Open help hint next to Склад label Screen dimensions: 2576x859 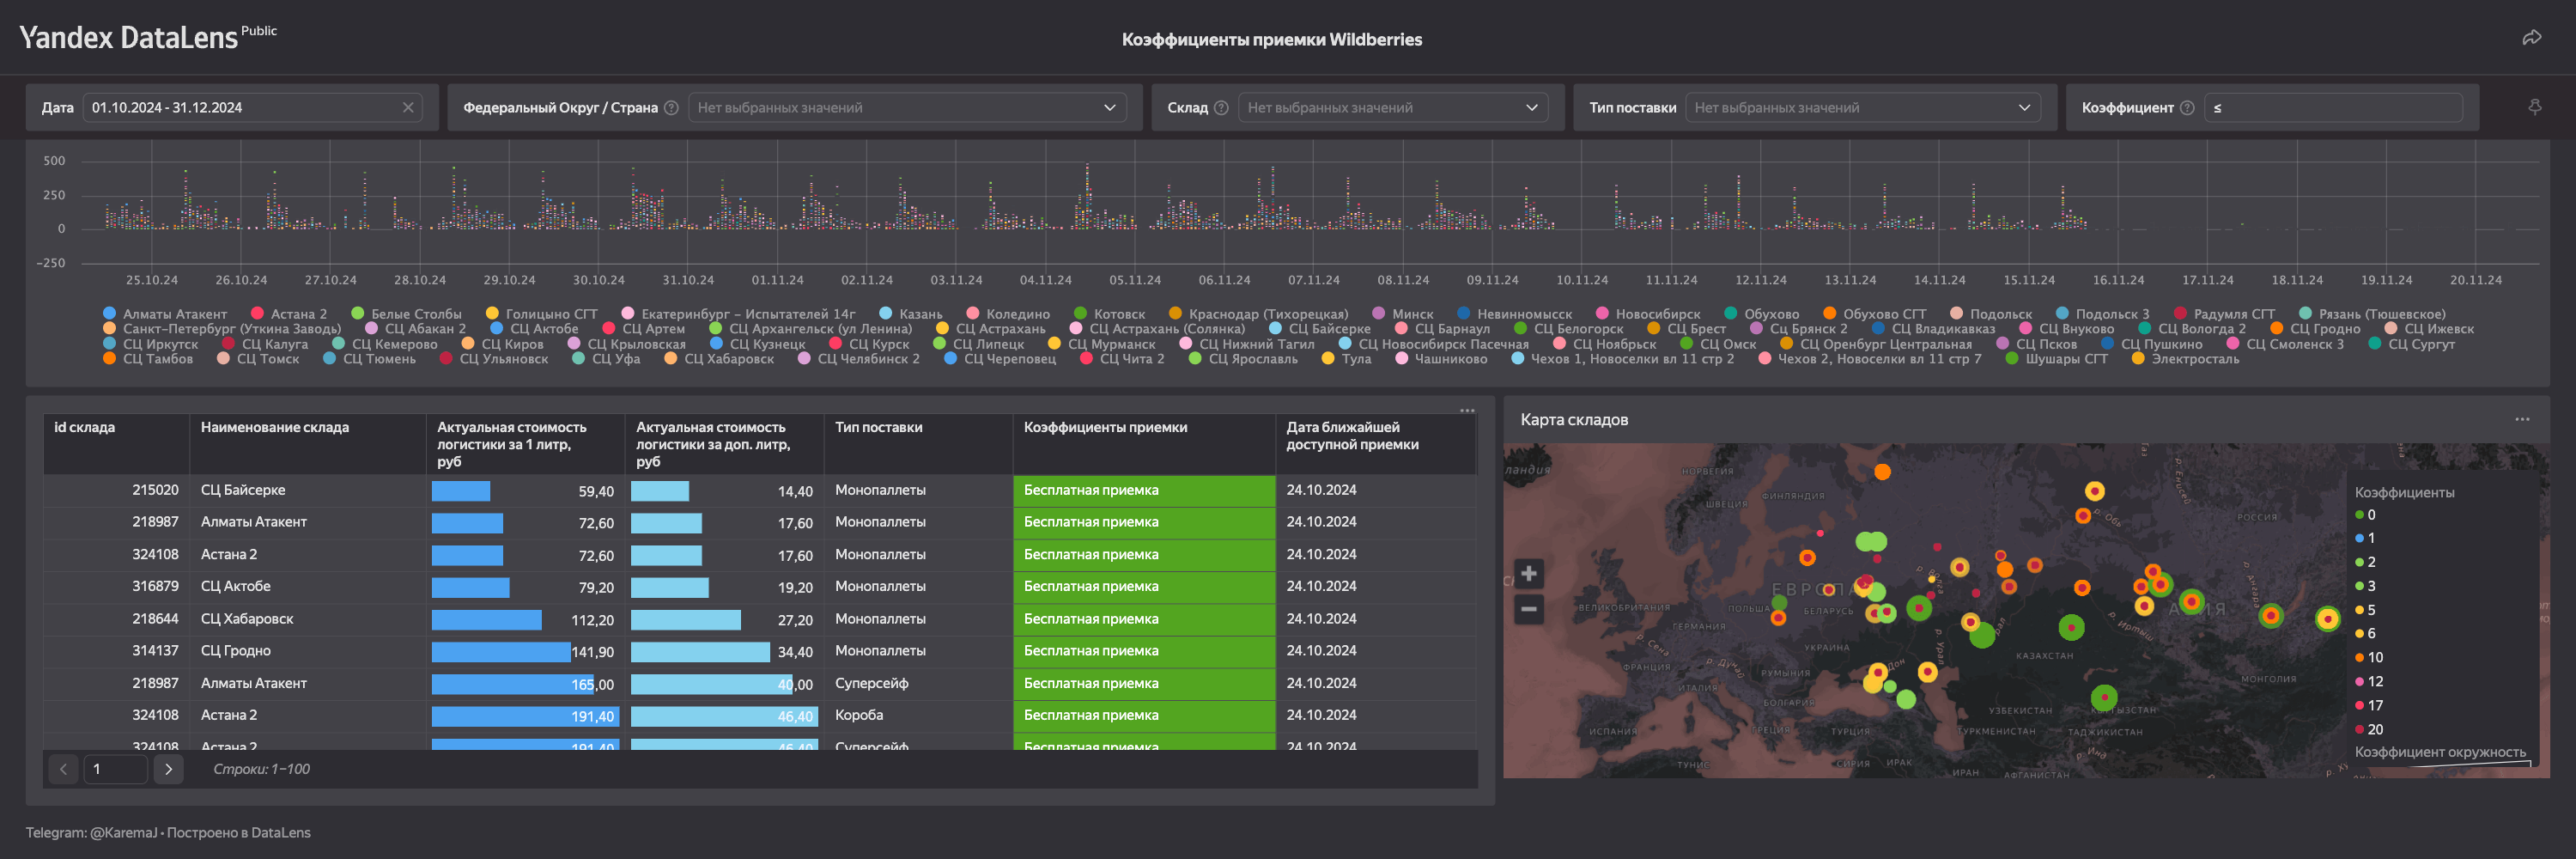click(x=1221, y=108)
